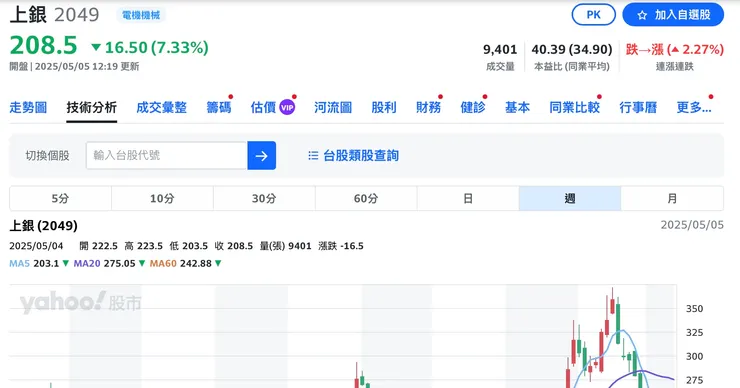Select the 技術分析 tab

point(92,108)
